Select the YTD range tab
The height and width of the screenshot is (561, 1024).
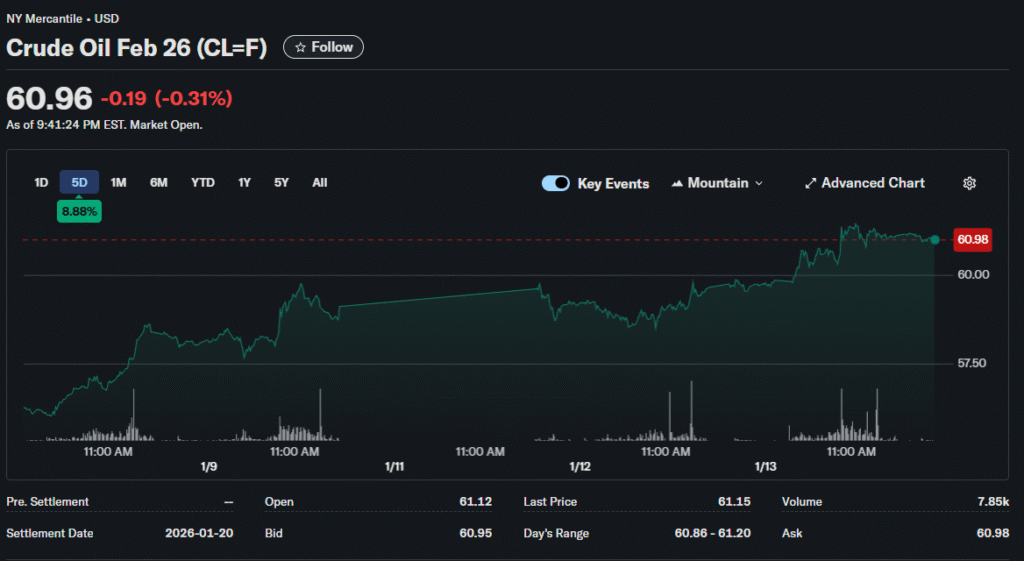203,183
